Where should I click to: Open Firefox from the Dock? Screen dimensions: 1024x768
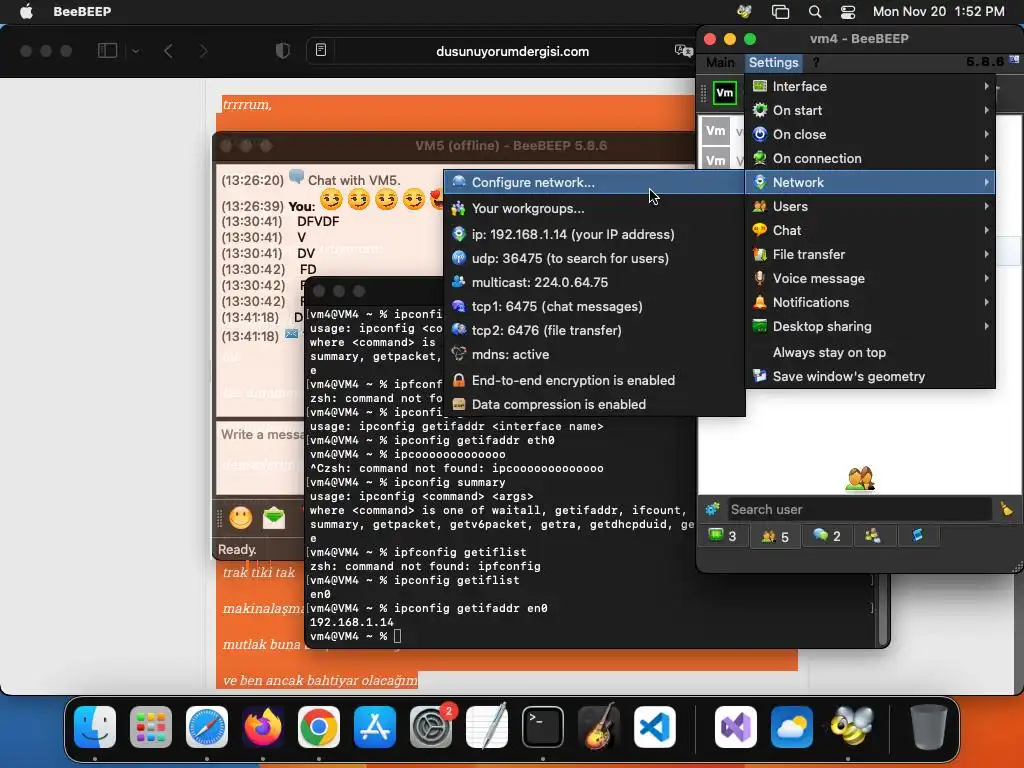click(x=263, y=726)
